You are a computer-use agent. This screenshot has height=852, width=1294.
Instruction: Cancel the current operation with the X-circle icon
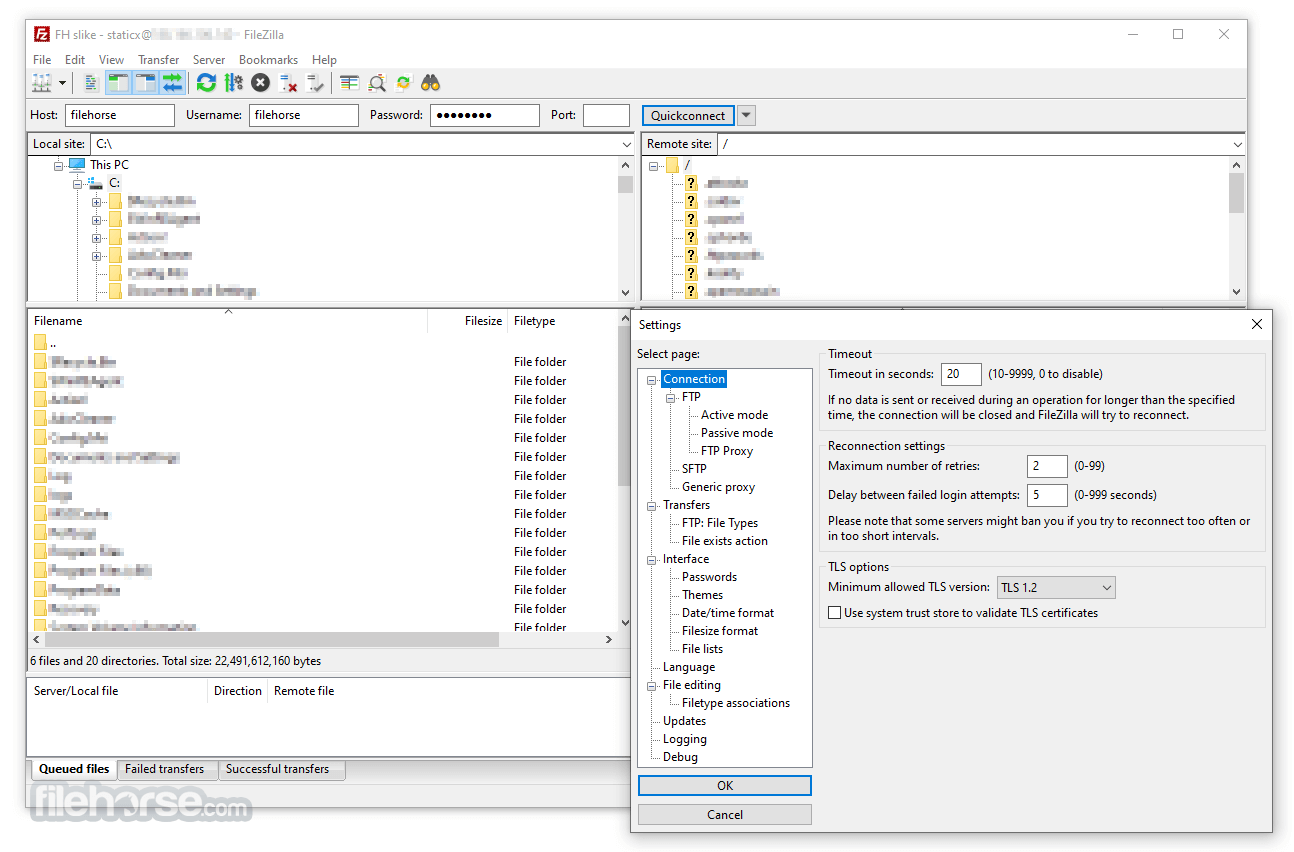pyautogui.click(x=260, y=83)
